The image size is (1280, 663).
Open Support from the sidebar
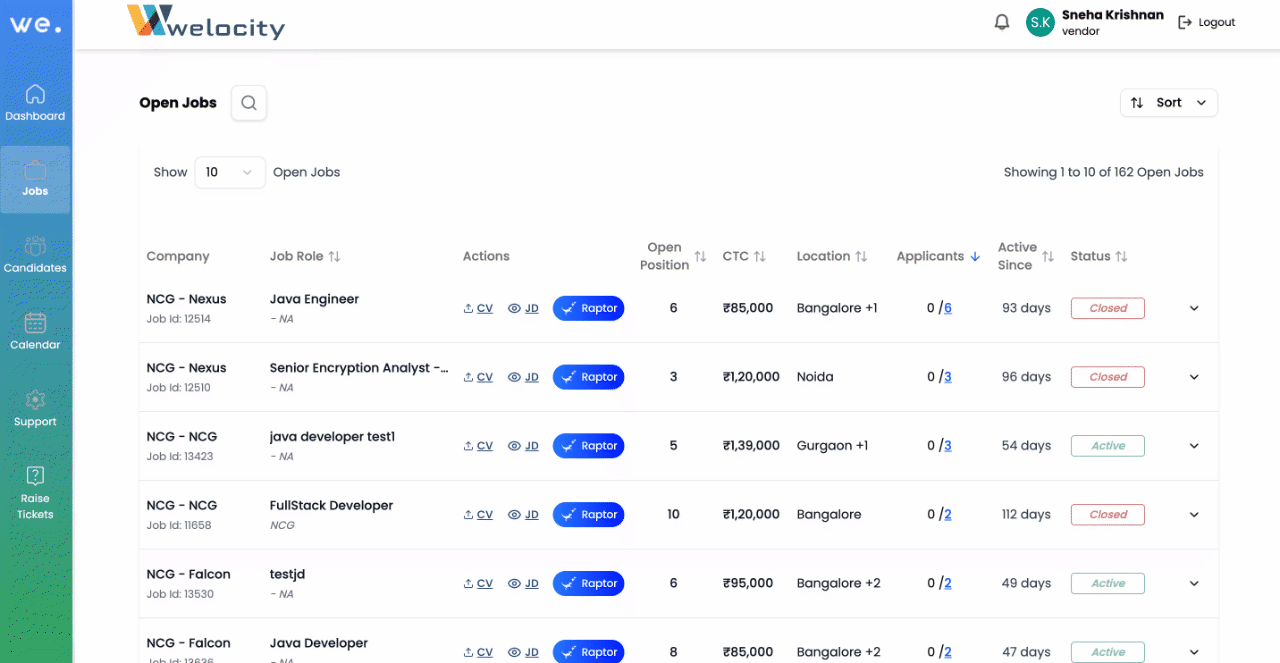[35, 408]
